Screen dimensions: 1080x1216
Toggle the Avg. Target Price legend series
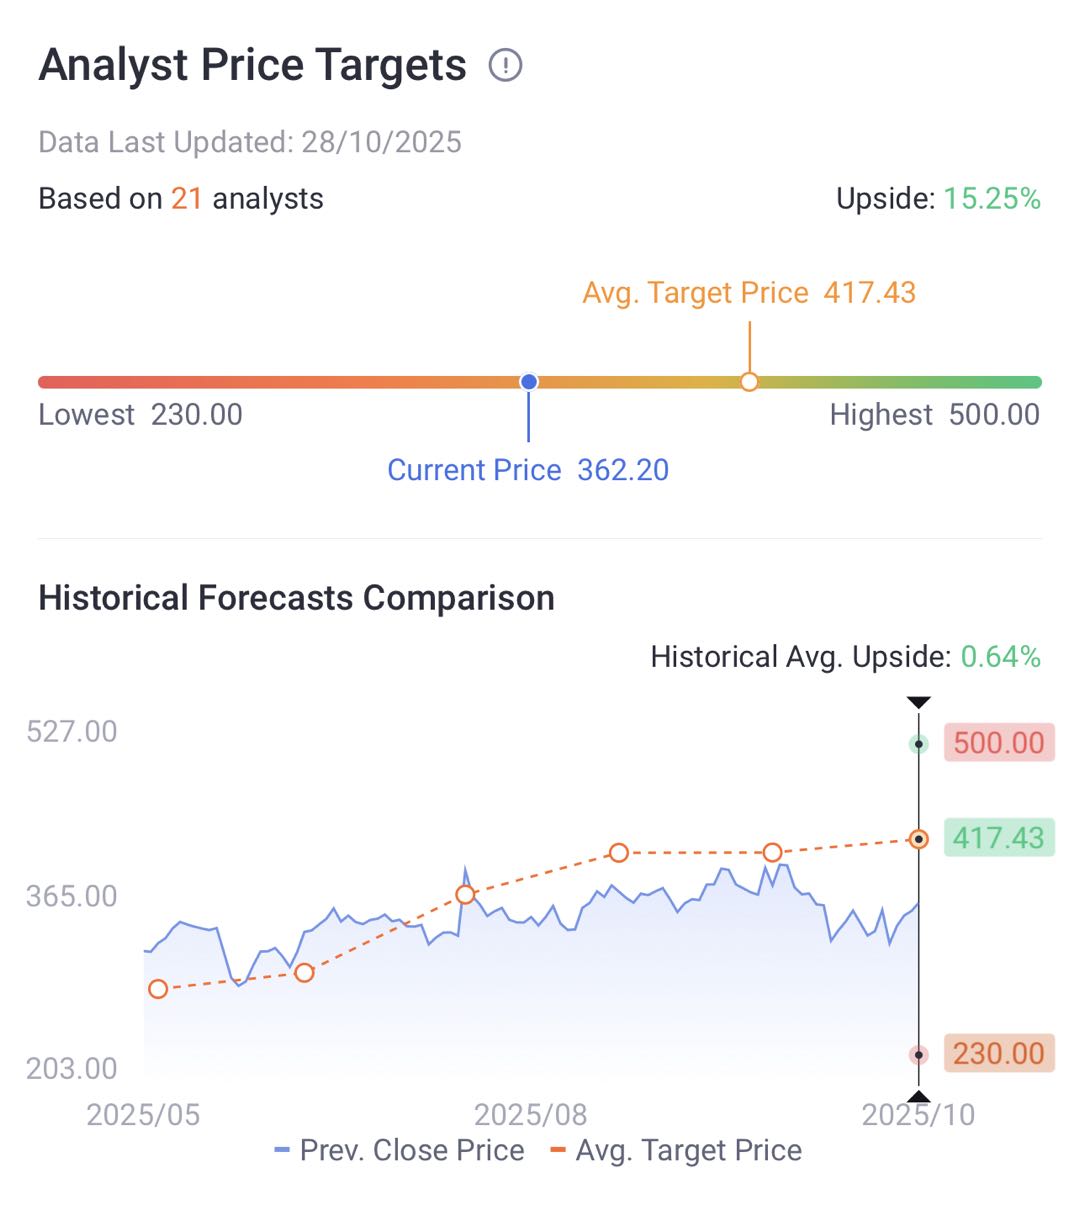676,1151
